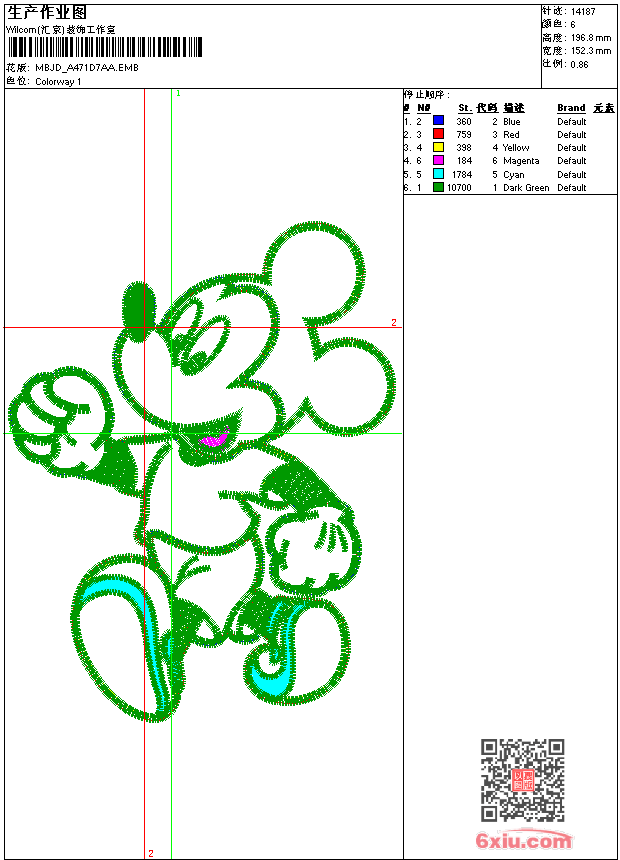Select the Dark Green color swatch
The height and width of the screenshot is (860, 620).
[x=438, y=187]
